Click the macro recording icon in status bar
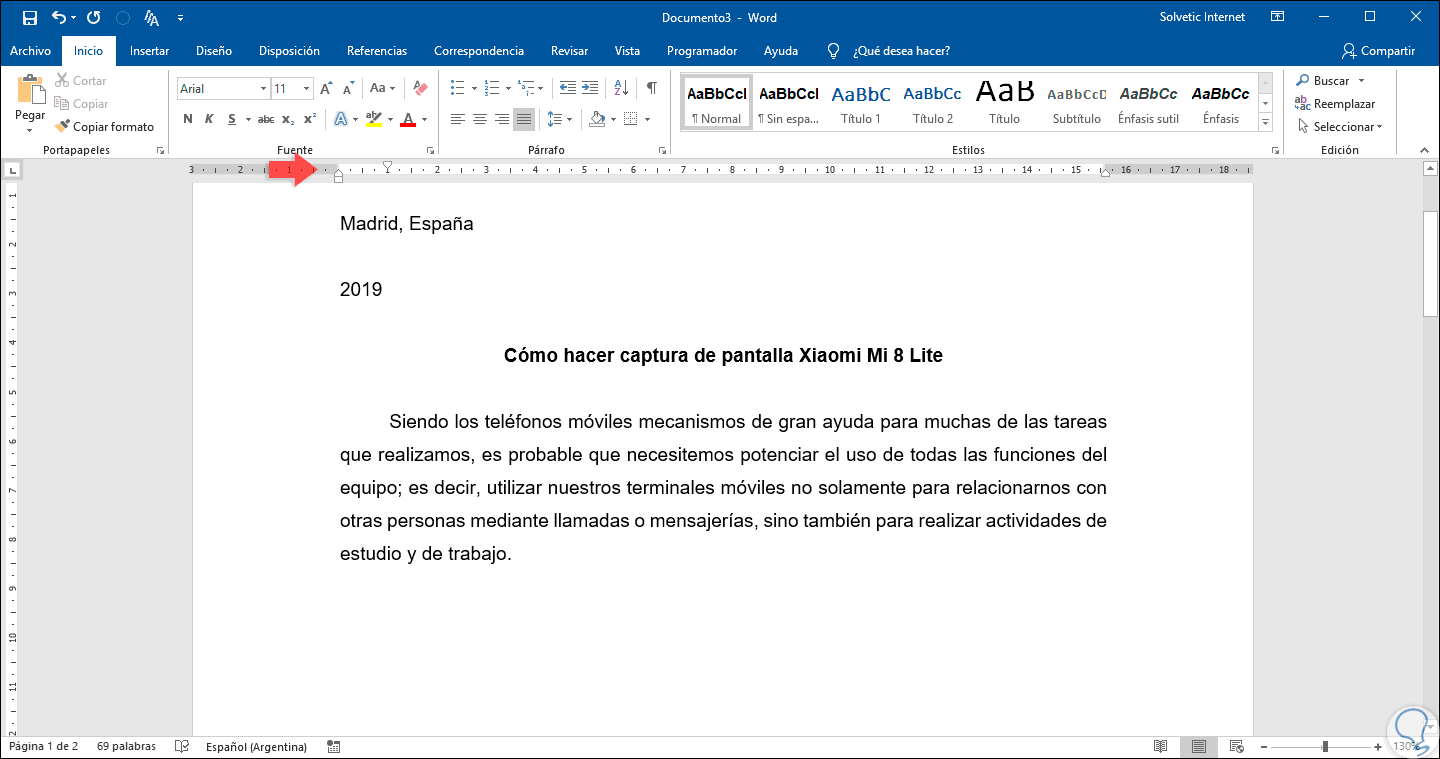Screen dimensions: 1440x759 (333, 746)
